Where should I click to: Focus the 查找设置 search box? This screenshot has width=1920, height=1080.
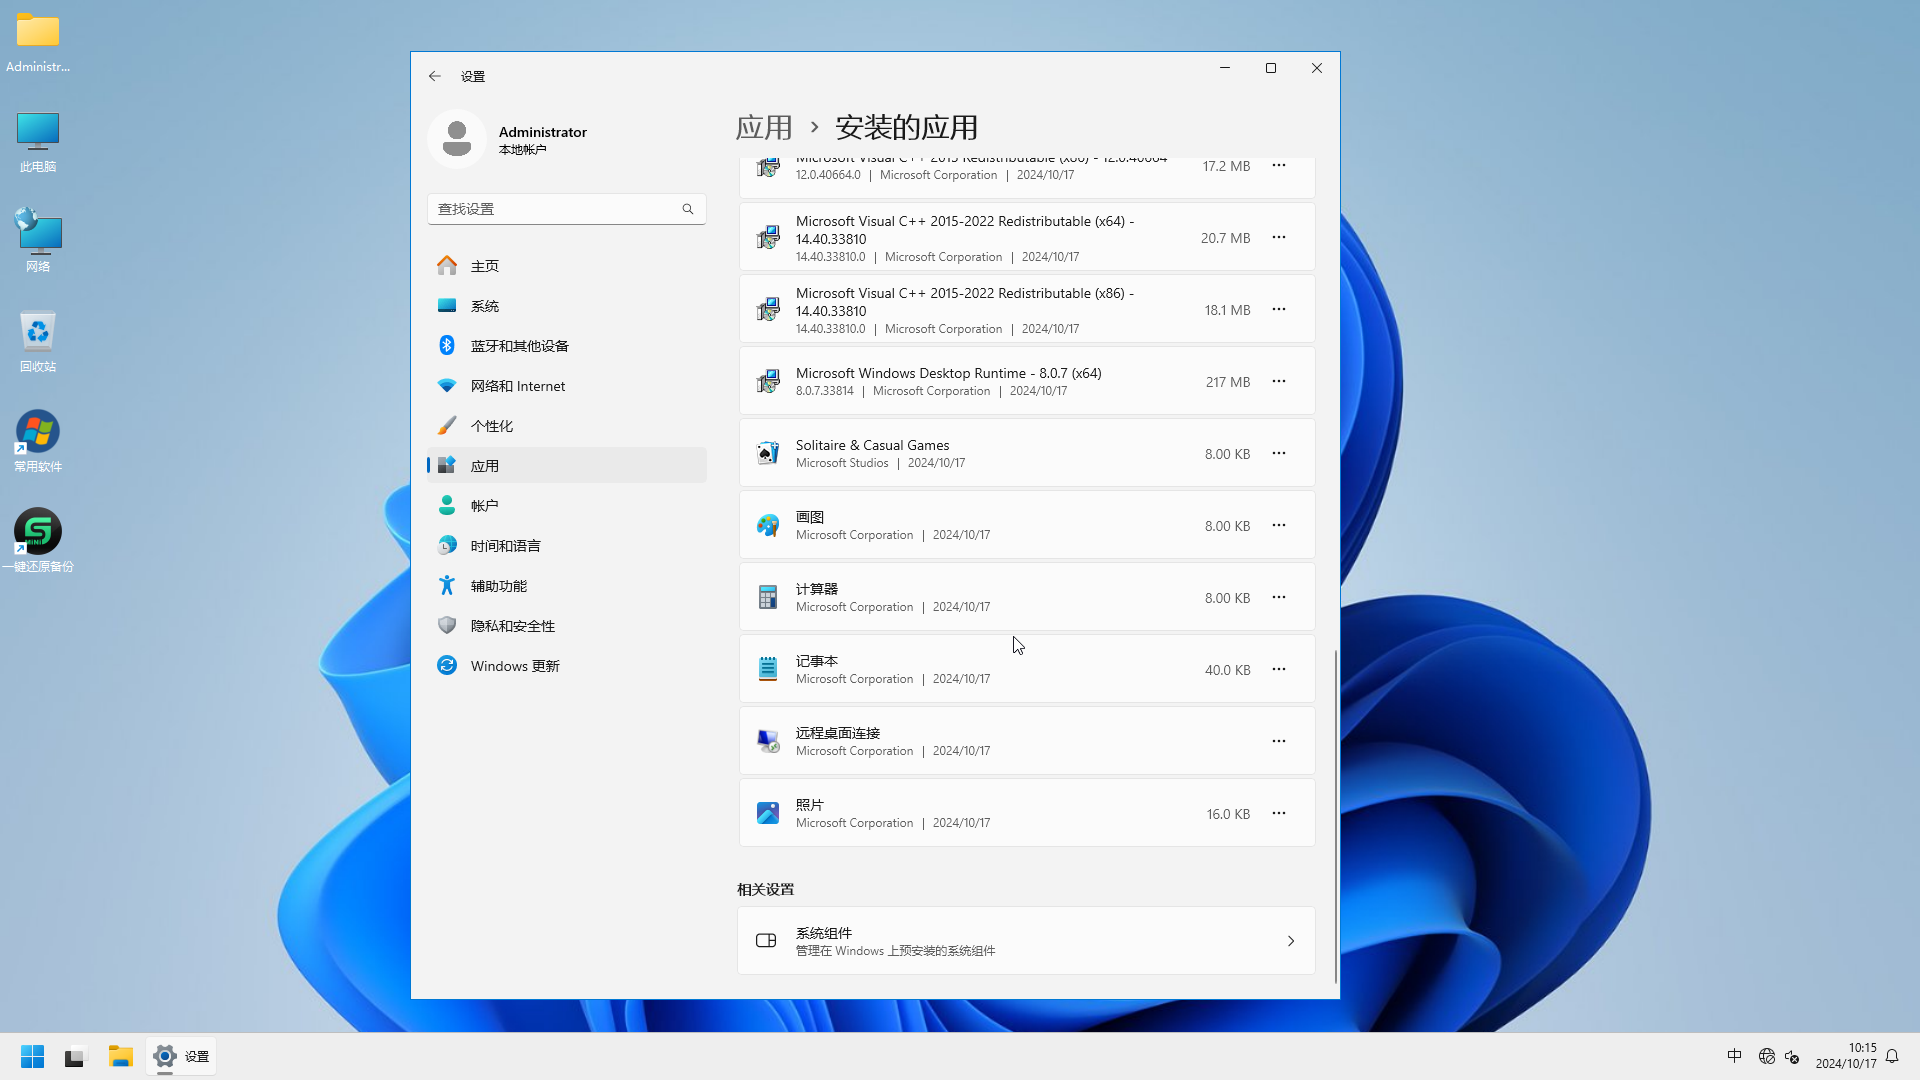[567, 209]
